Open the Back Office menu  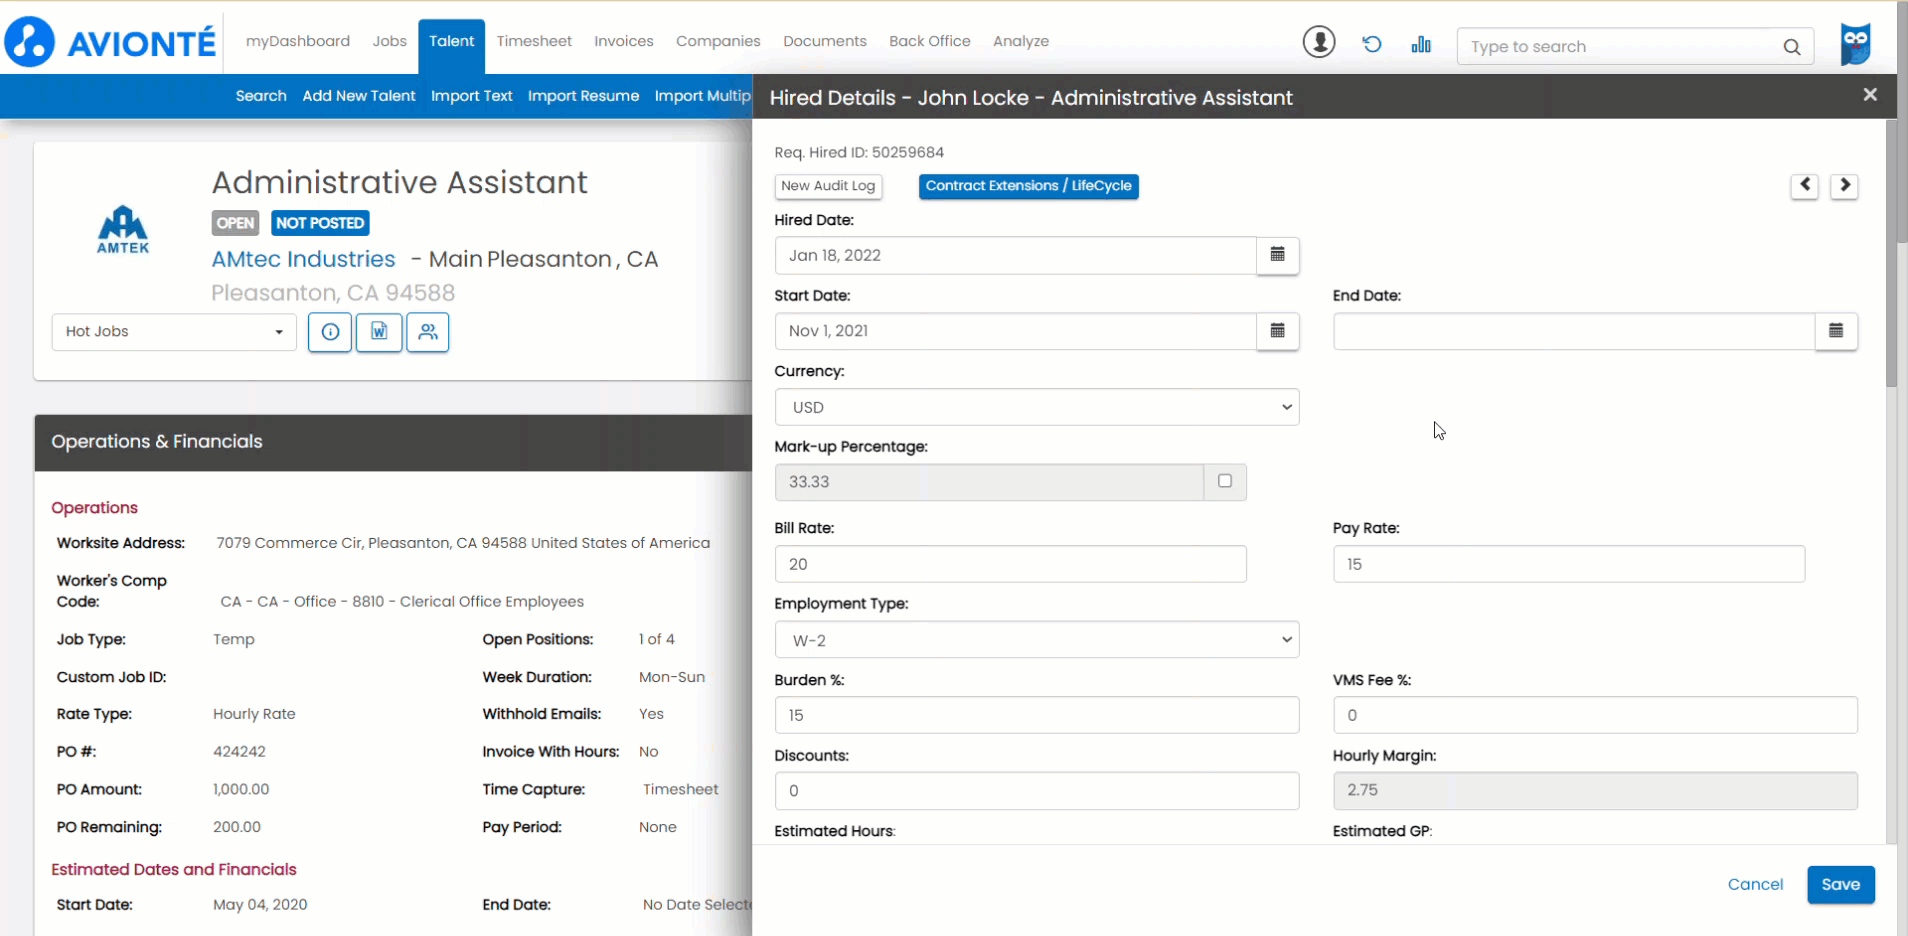click(x=930, y=41)
